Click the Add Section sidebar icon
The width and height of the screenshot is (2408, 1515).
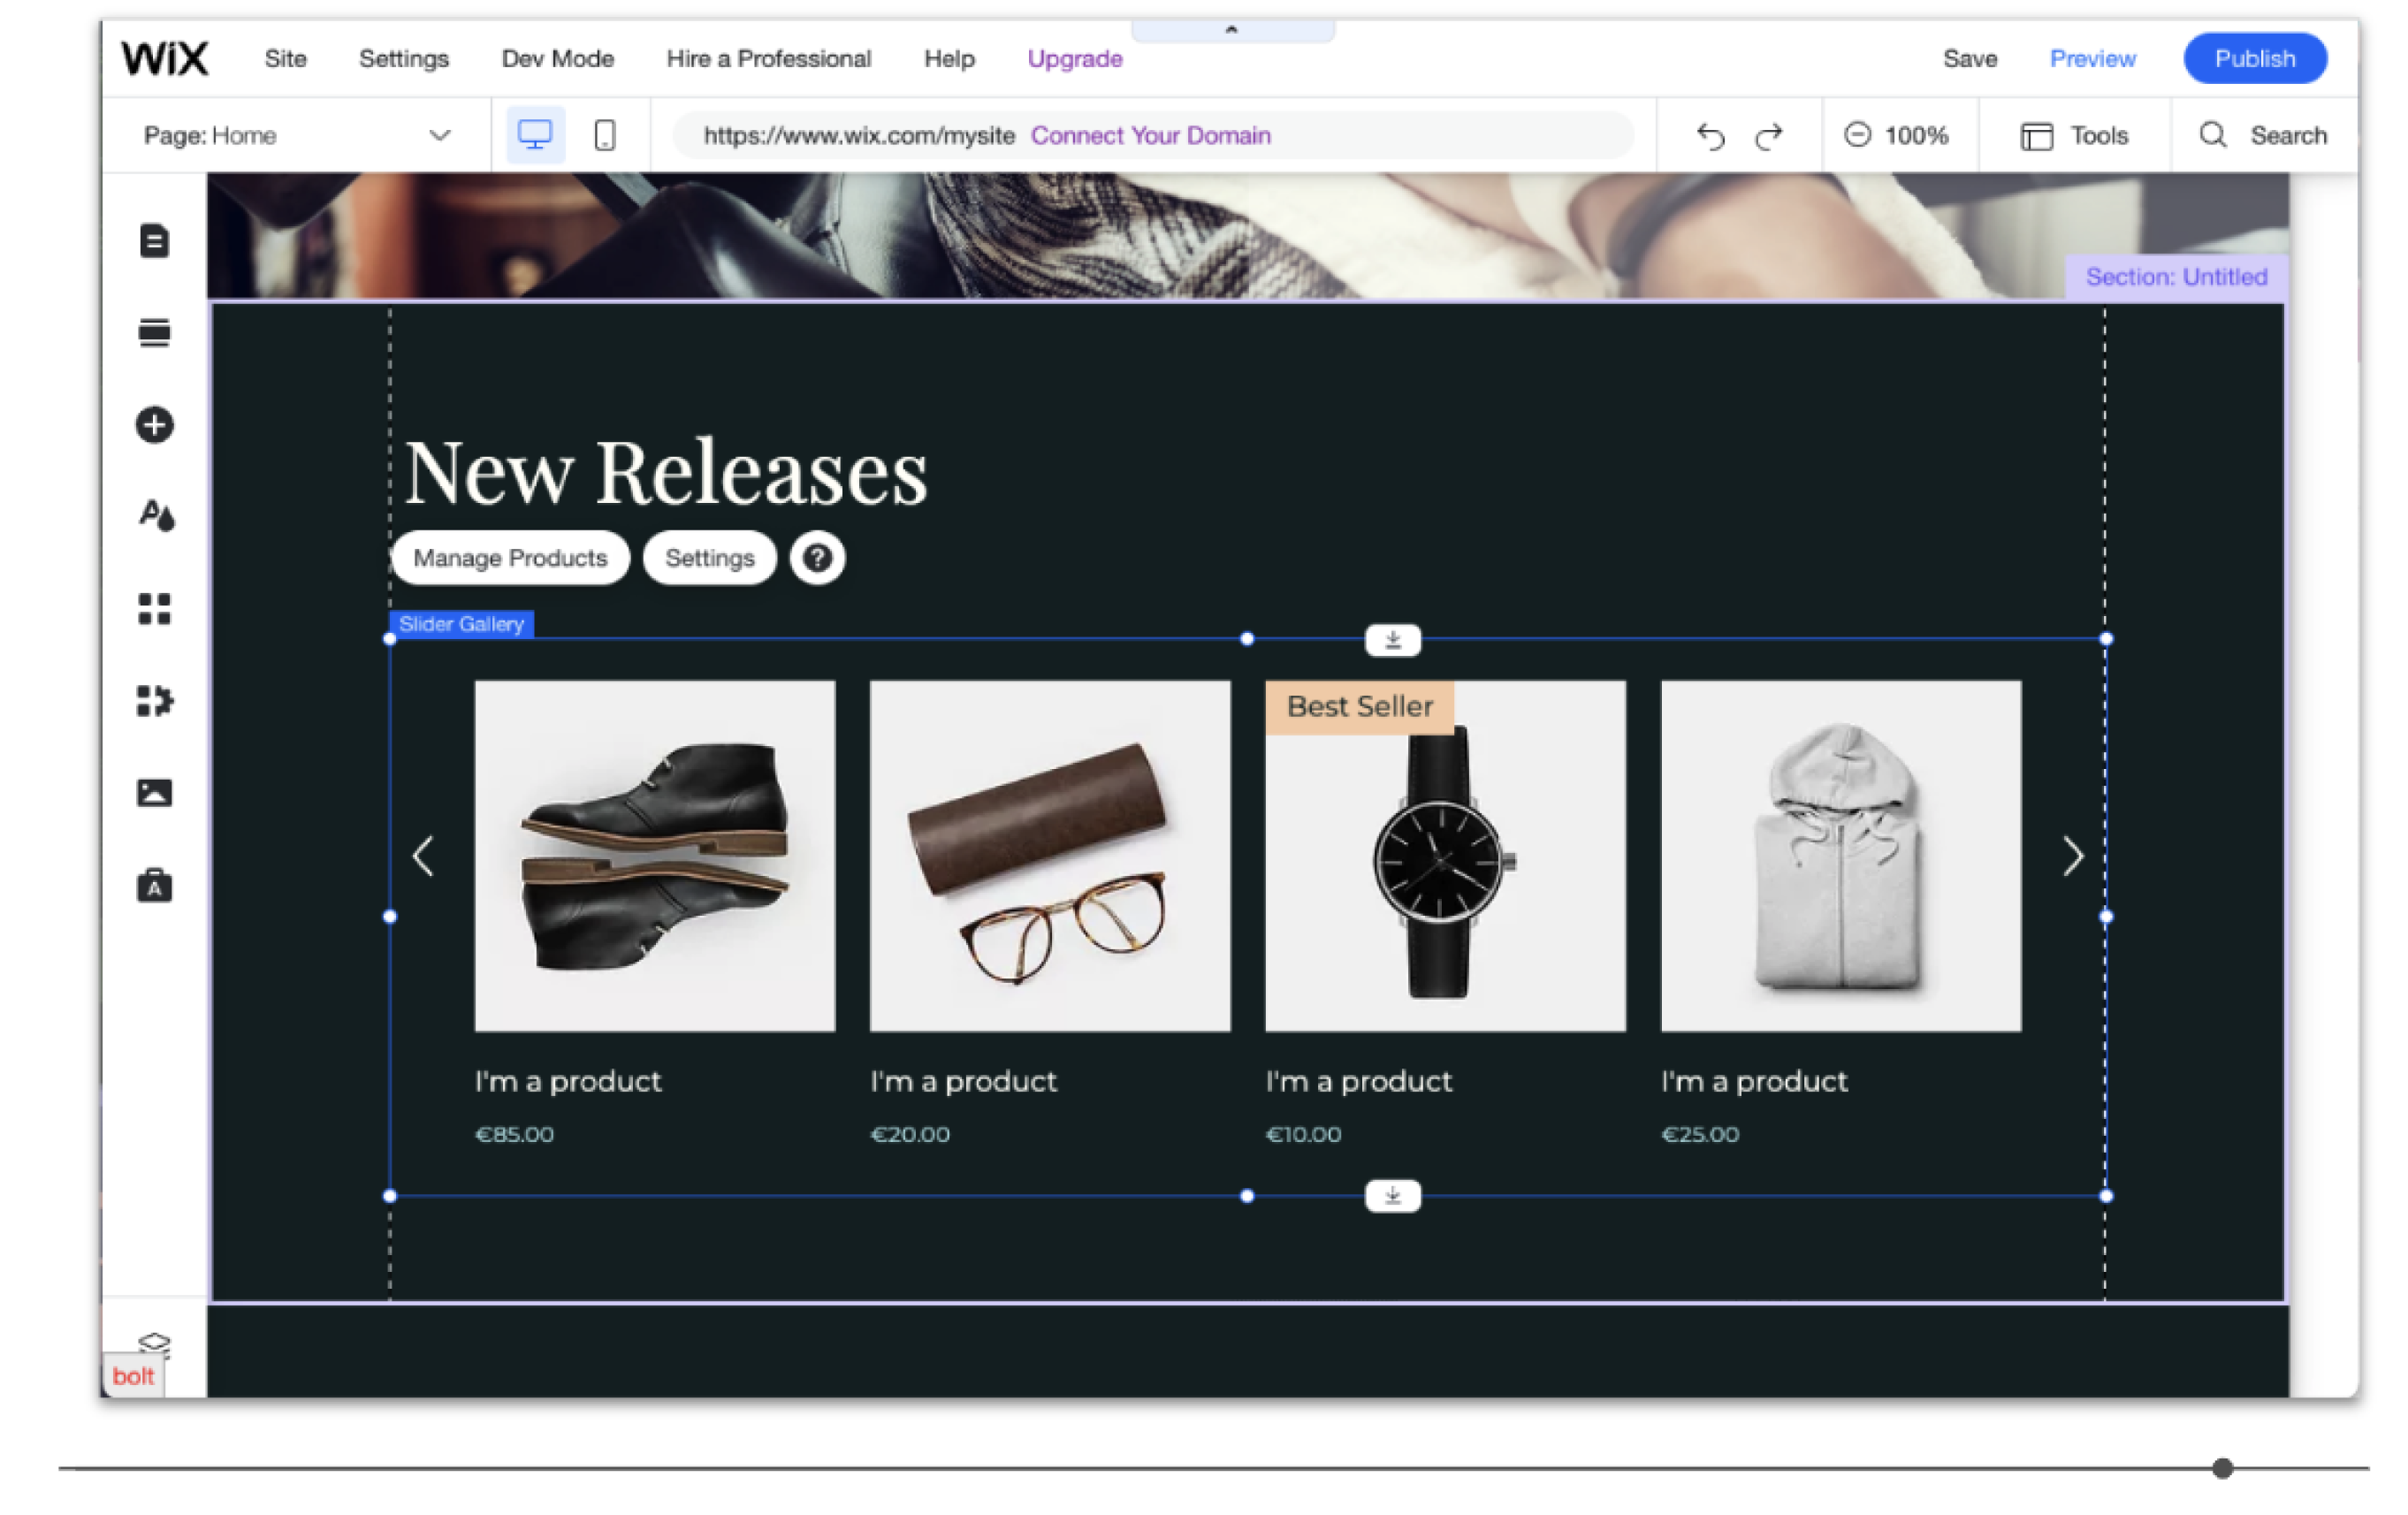click(154, 332)
